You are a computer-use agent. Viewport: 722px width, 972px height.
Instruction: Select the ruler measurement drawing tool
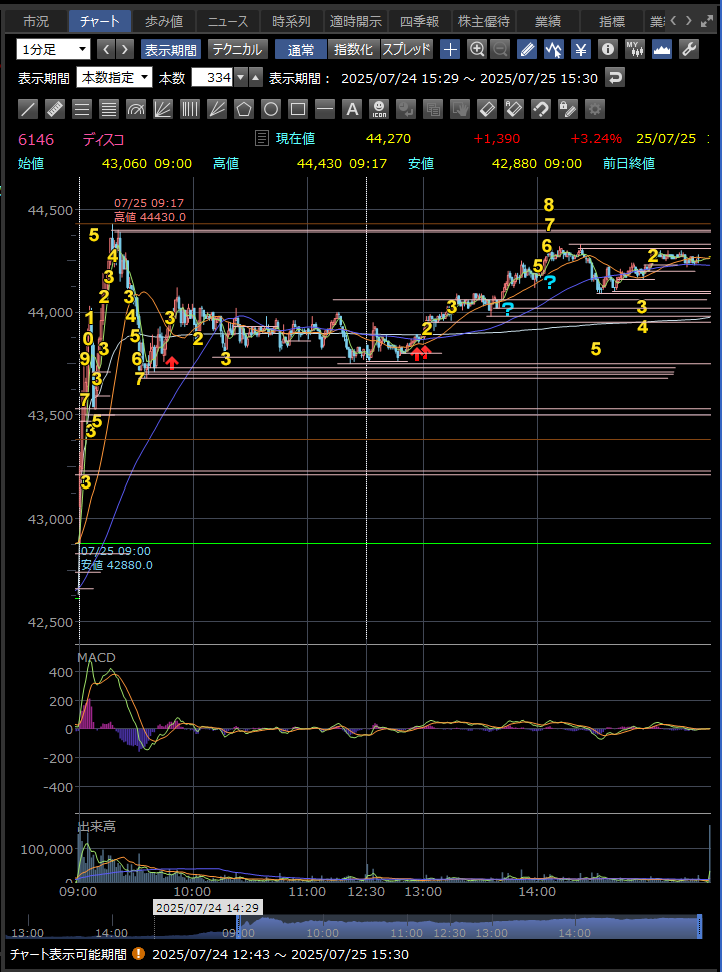[x=55, y=110]
